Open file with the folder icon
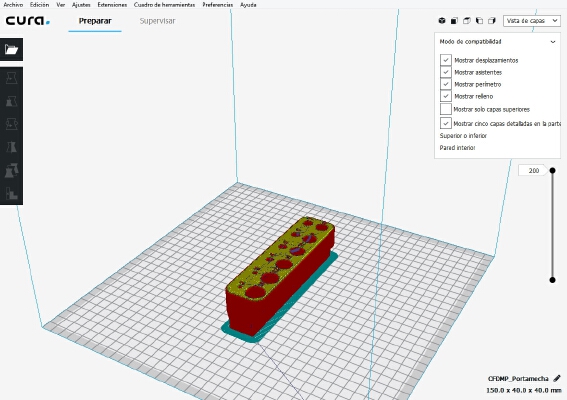 tap(11, 49)
